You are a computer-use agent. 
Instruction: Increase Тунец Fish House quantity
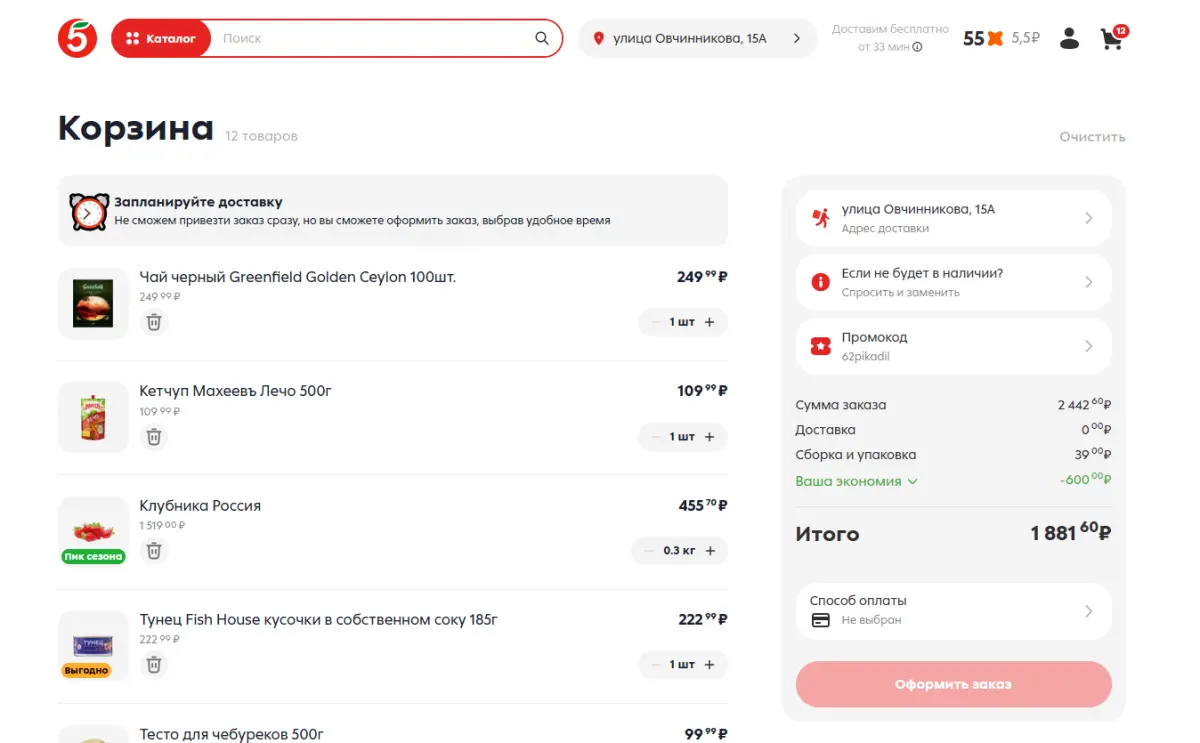[710, 664]
